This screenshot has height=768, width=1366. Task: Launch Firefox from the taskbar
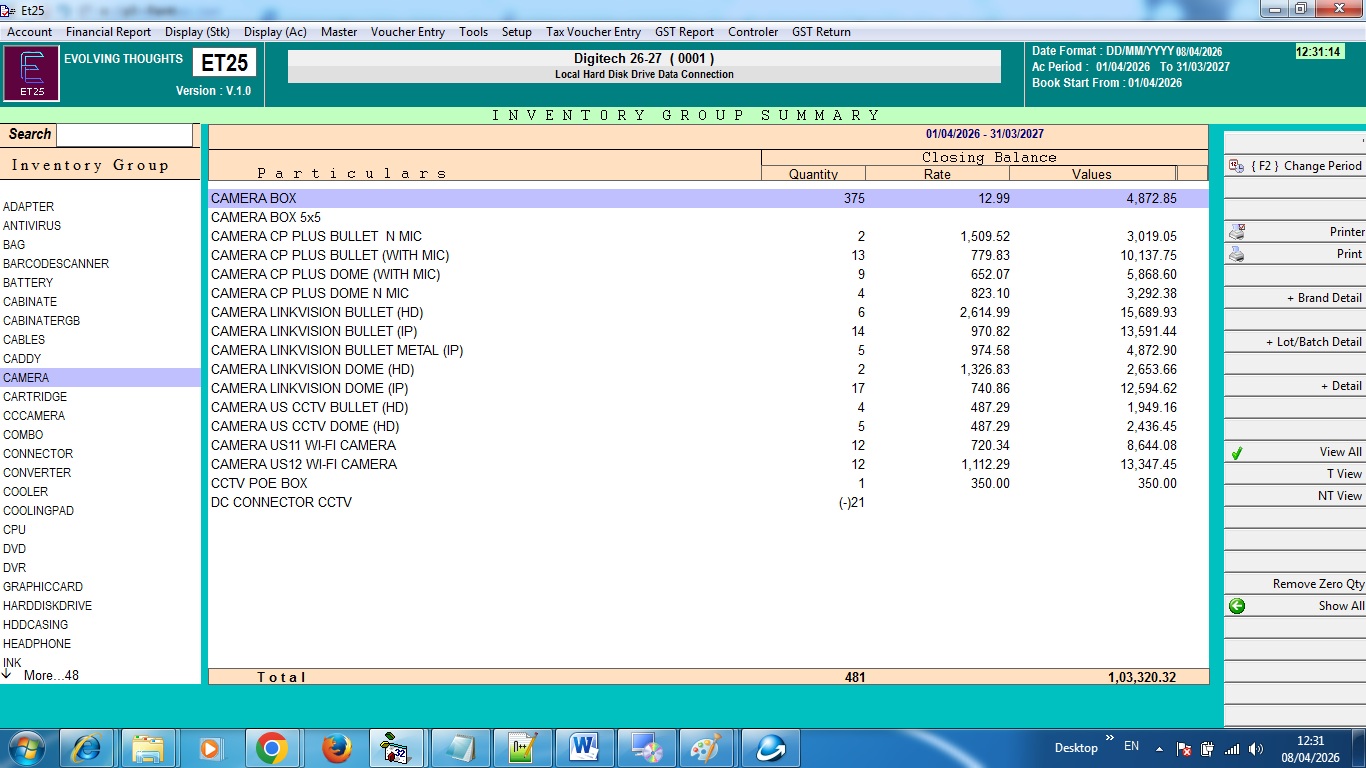click(x=336, y=748)
